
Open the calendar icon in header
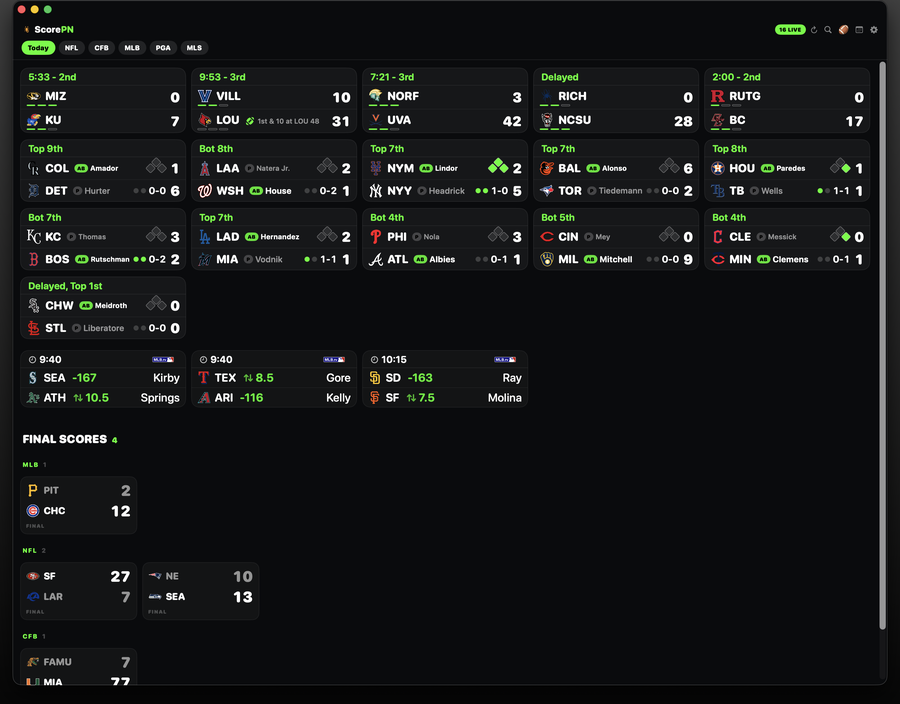pyautogui.click(x=859, y=30)
